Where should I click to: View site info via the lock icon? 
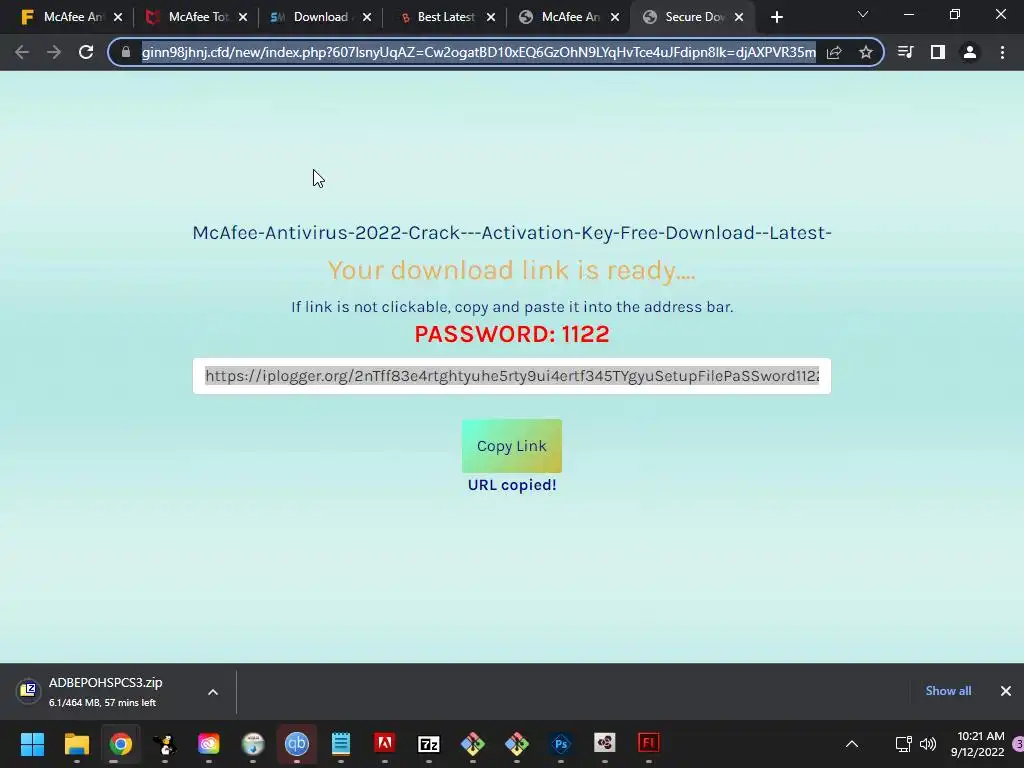[126, 52]
